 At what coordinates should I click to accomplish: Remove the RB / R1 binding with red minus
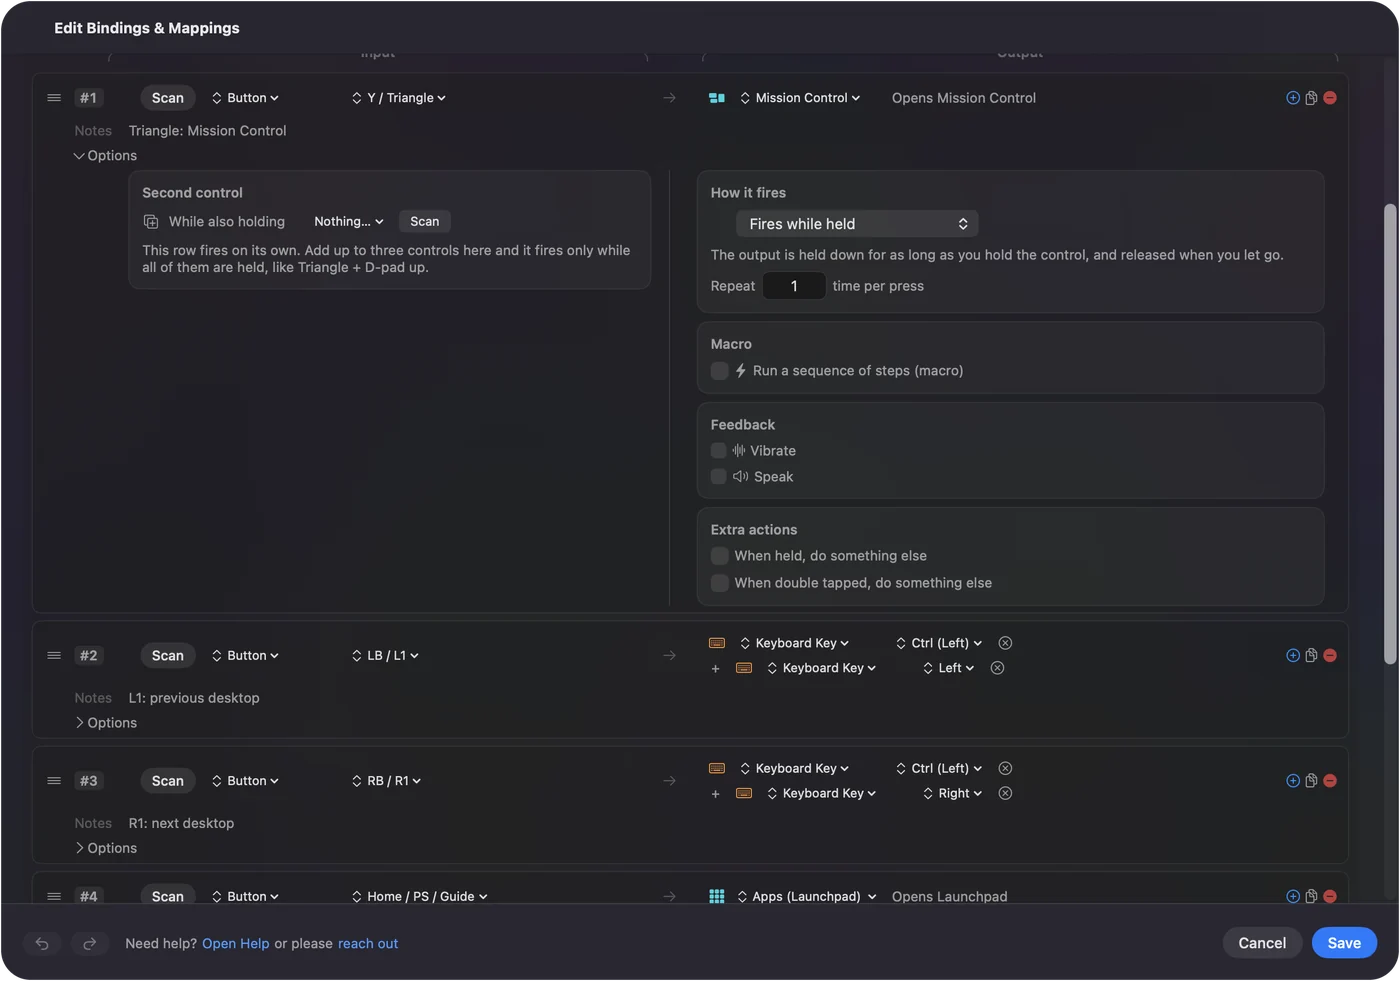pyautogui.click(x=1330, y=781)
